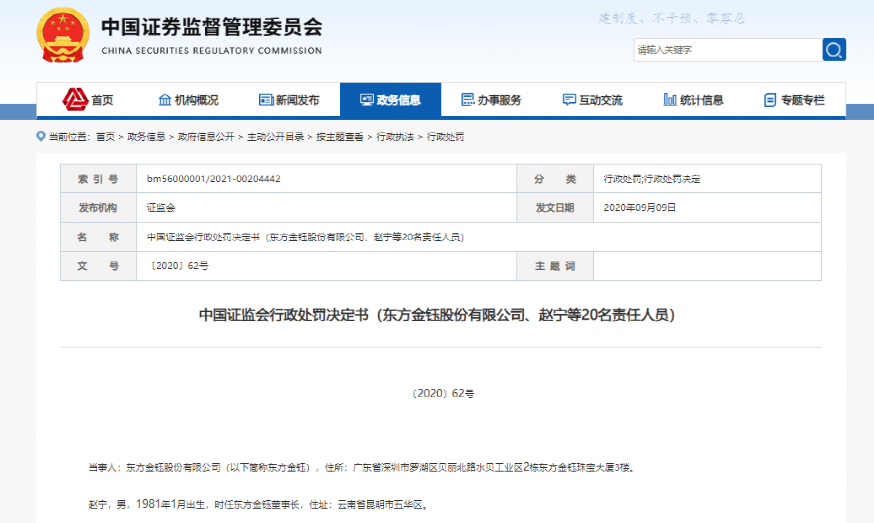The image size is (874, 523).
Task: Go to 政务信息 in the breadcrumb
Action: click(146, 137)
